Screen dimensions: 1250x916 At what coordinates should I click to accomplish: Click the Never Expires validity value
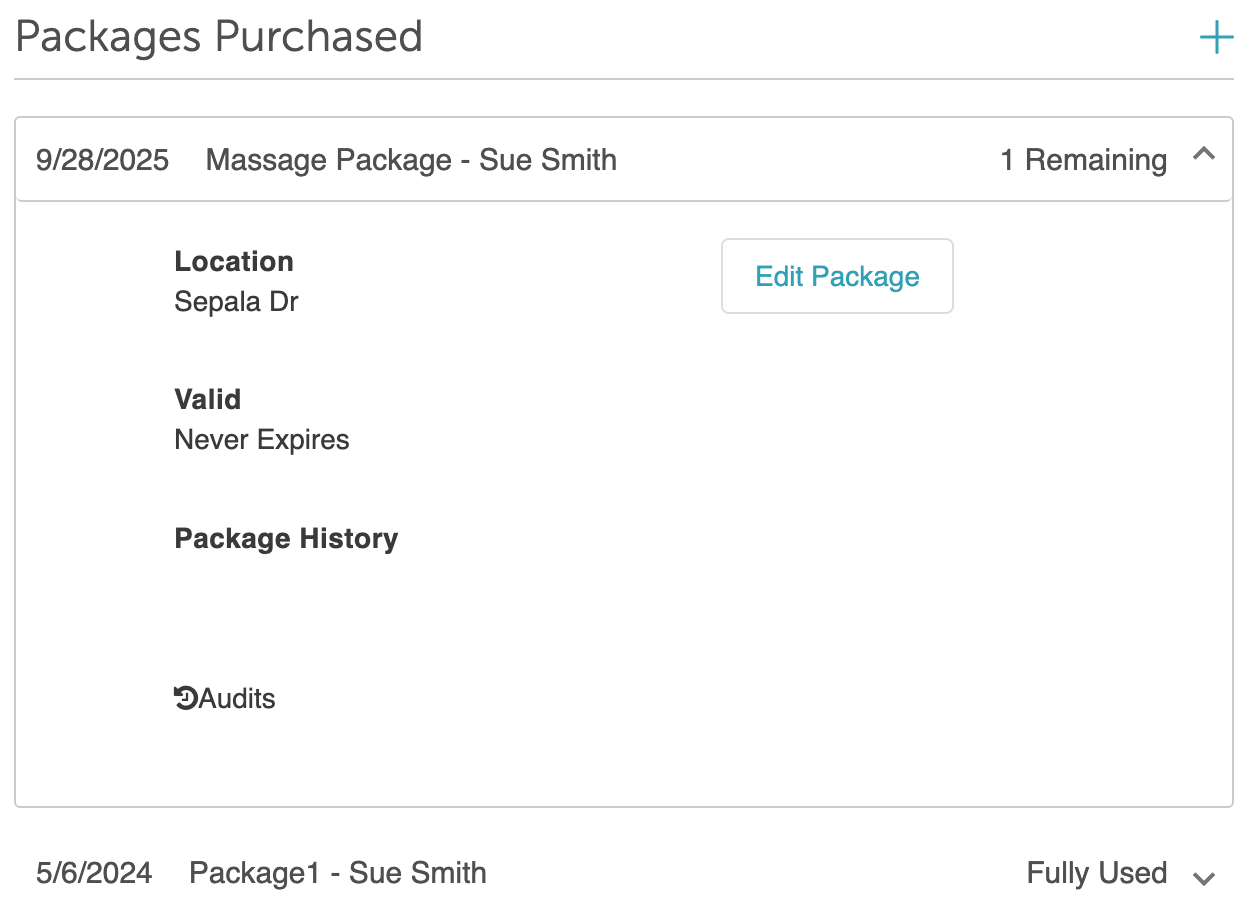262,439
